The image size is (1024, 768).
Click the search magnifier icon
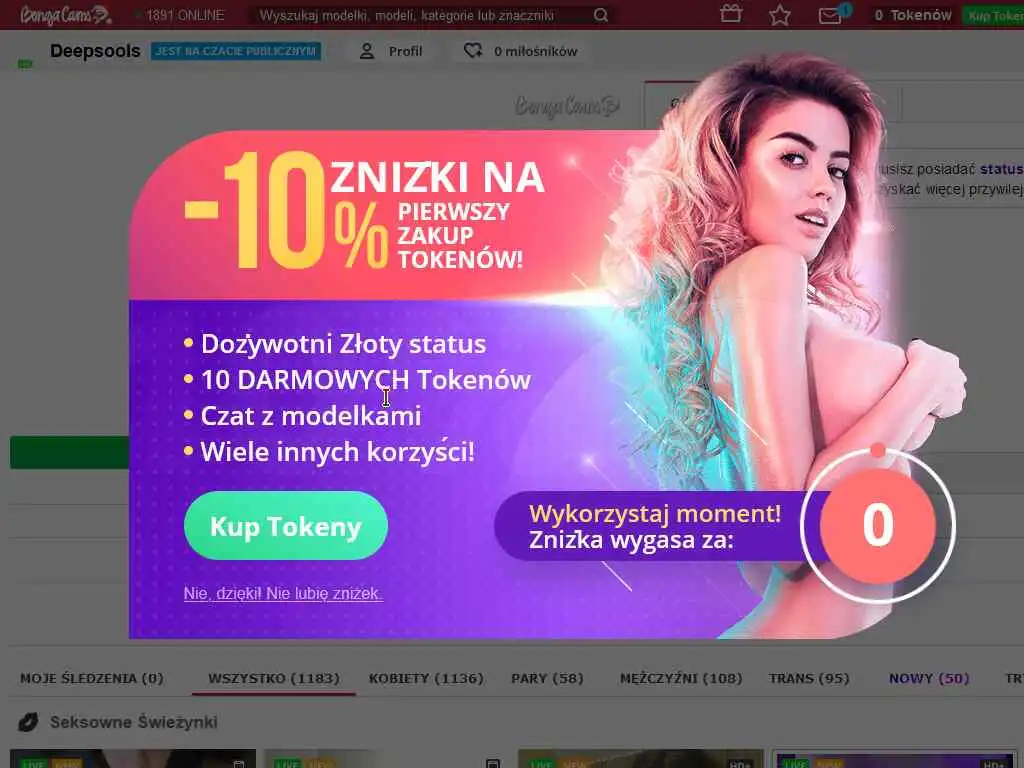(601, 15)
